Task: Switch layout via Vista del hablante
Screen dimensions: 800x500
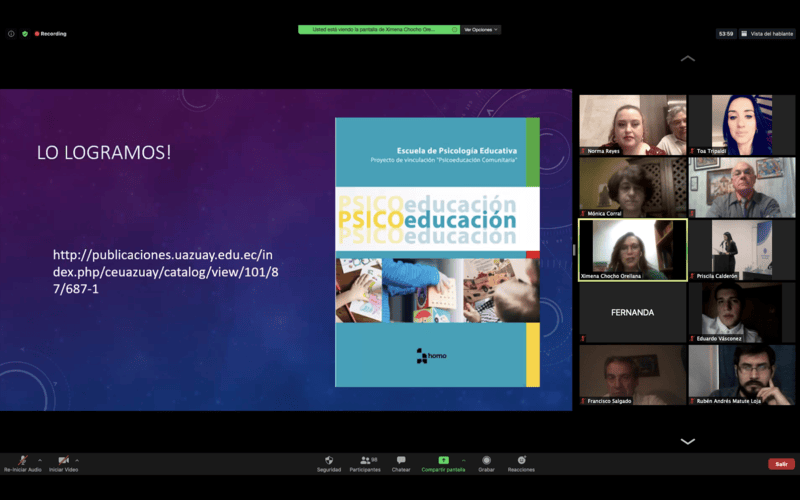Action: click(767, 34)
